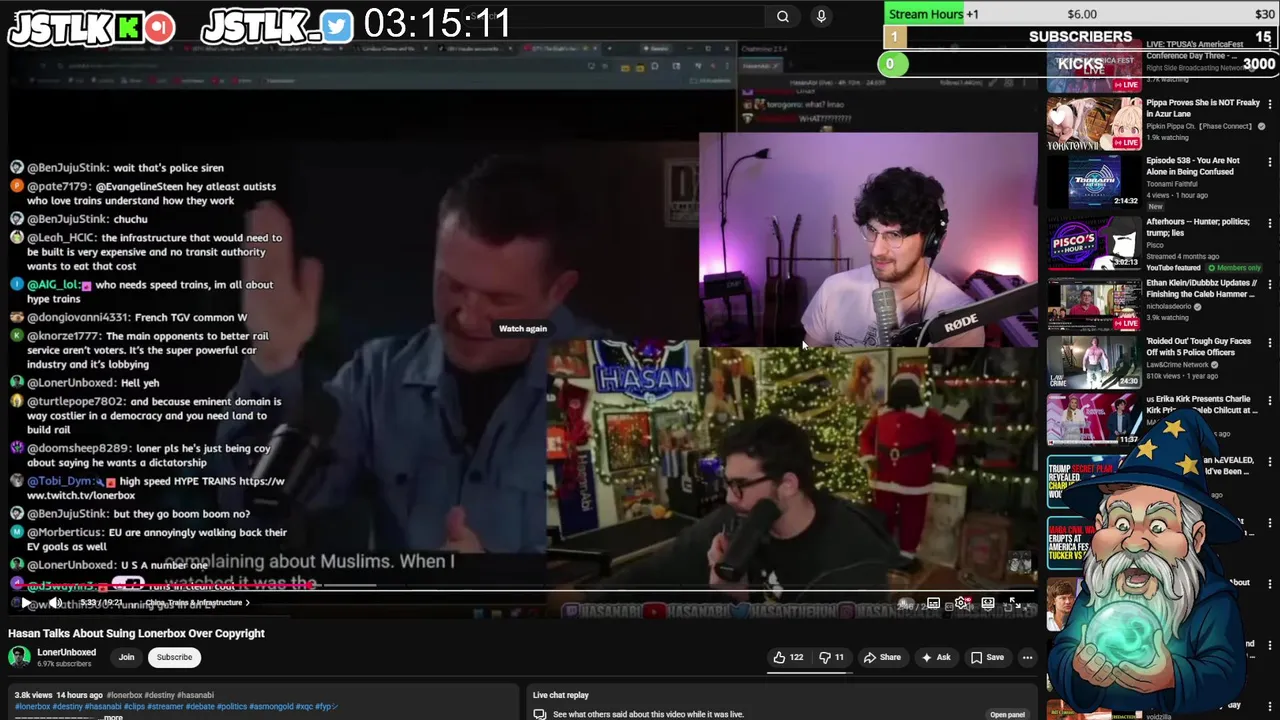Open the Toonami Faithful Episode 538 thumbnail
This screenshot has height=720, width=1280.
point(1094,182)
